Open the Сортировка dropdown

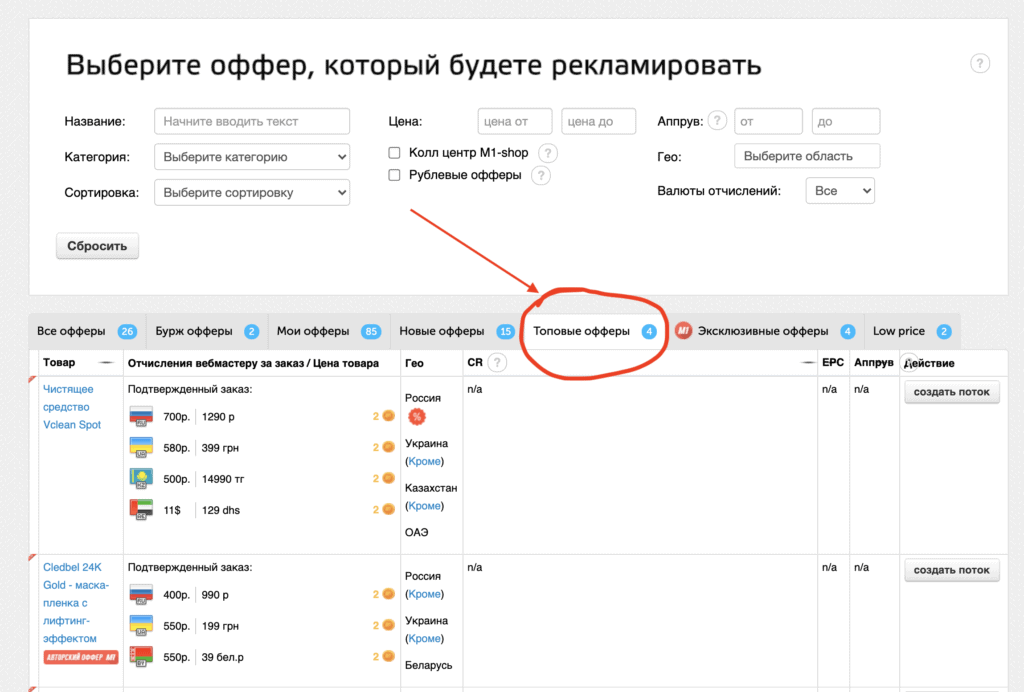250,192
